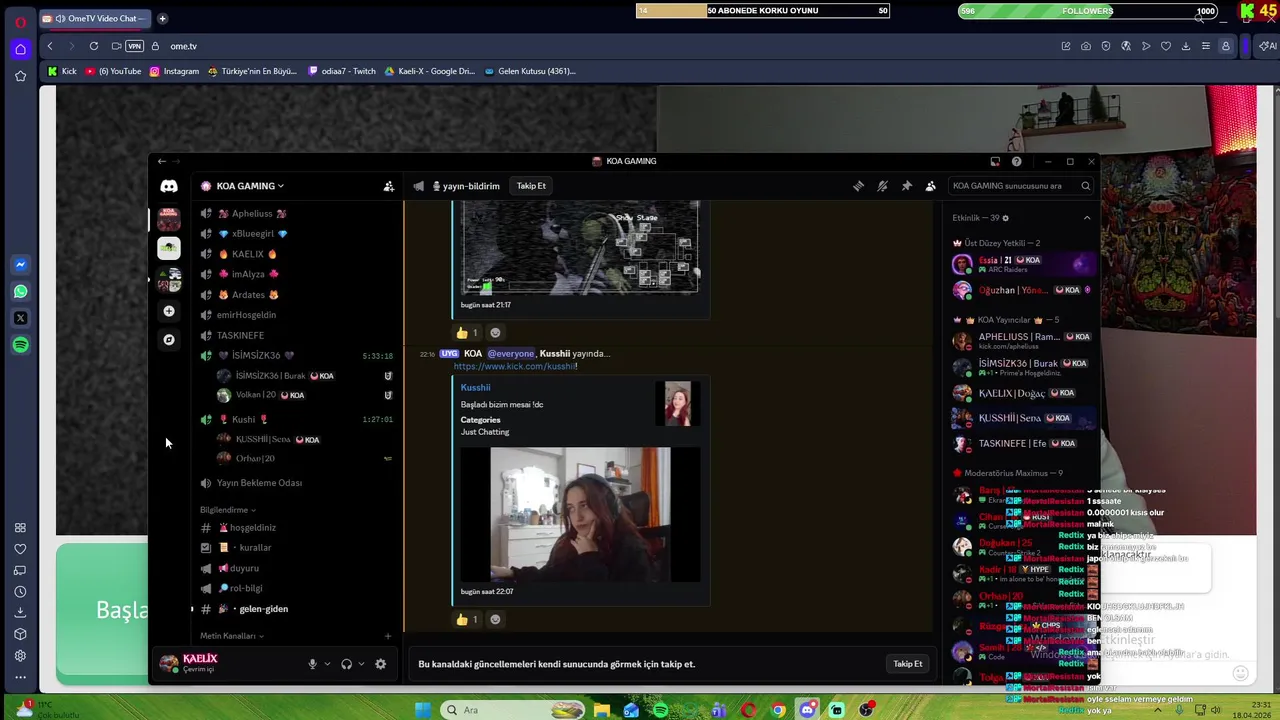Open Opera history clock icon in sidebar
The width and height of the screenshot is (1280, 720).
[20, 591]
